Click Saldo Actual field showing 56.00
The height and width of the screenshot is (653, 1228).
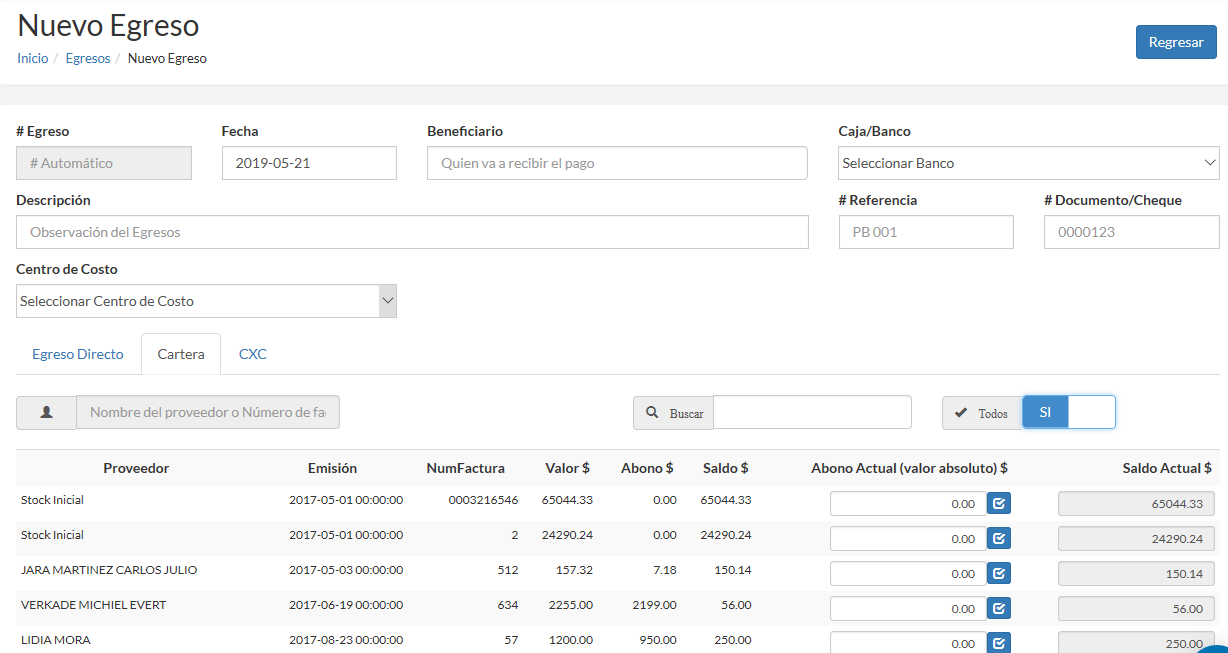1136,609
